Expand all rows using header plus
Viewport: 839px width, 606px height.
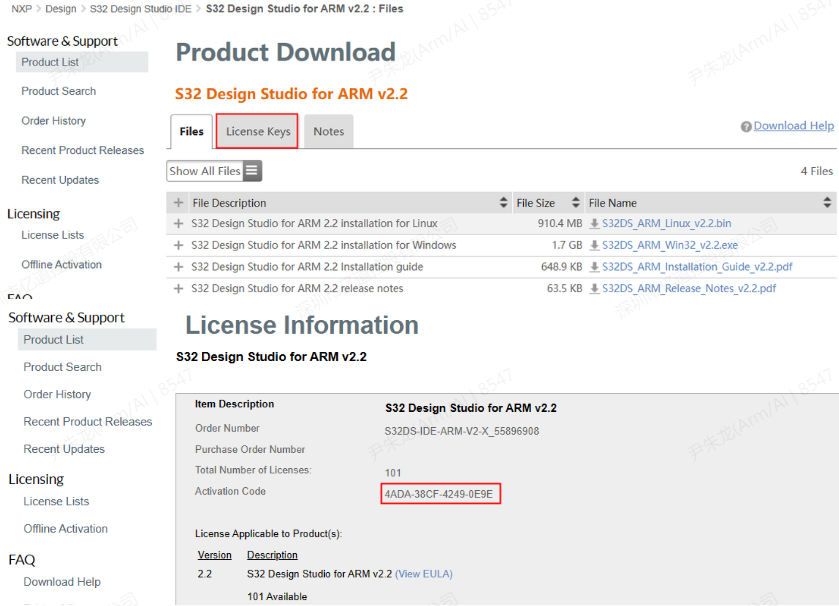click(179, 203)
